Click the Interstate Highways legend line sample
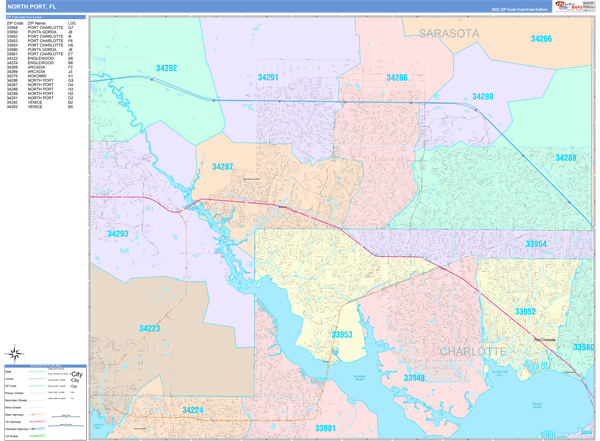 [37, 429]
